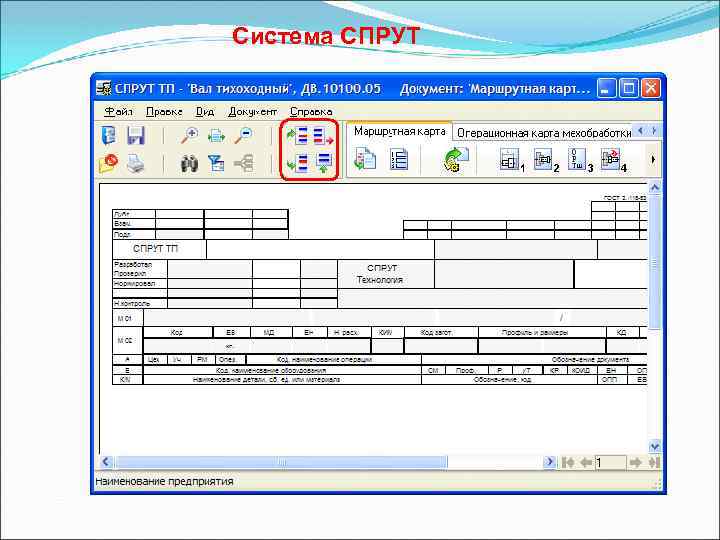720x540 pixels.
Task: Click the СПРУТ Технология cell
Action: pos(386,274)
